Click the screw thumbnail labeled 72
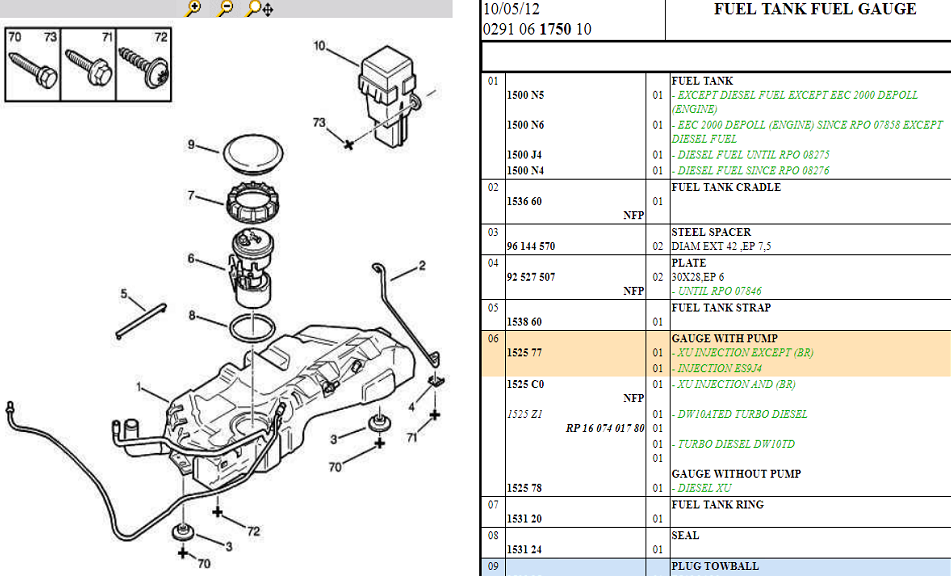The height and width of the screenshot is (576, 951). click(144, 64)
